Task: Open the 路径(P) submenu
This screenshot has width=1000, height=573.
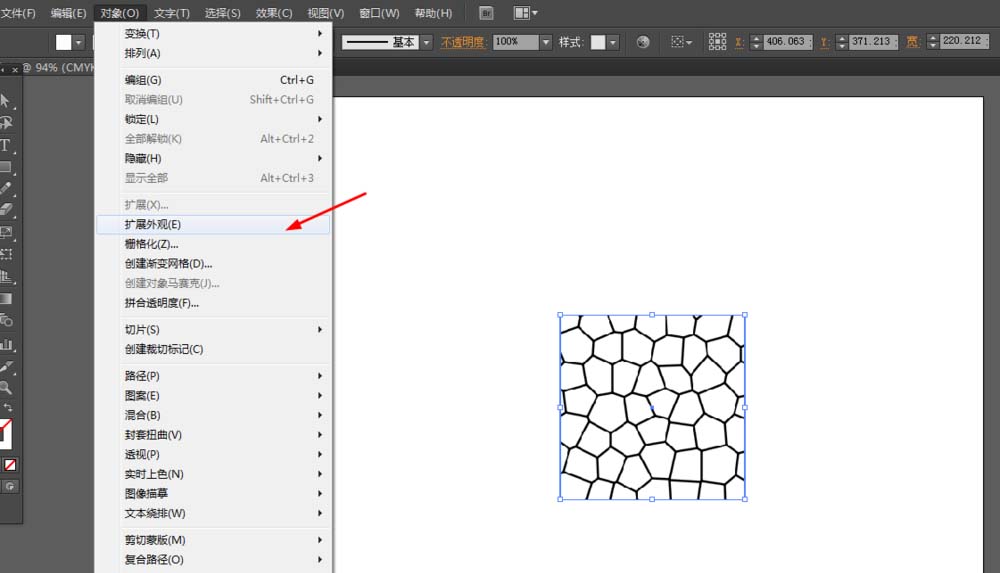Action: [x=142, y=376]
